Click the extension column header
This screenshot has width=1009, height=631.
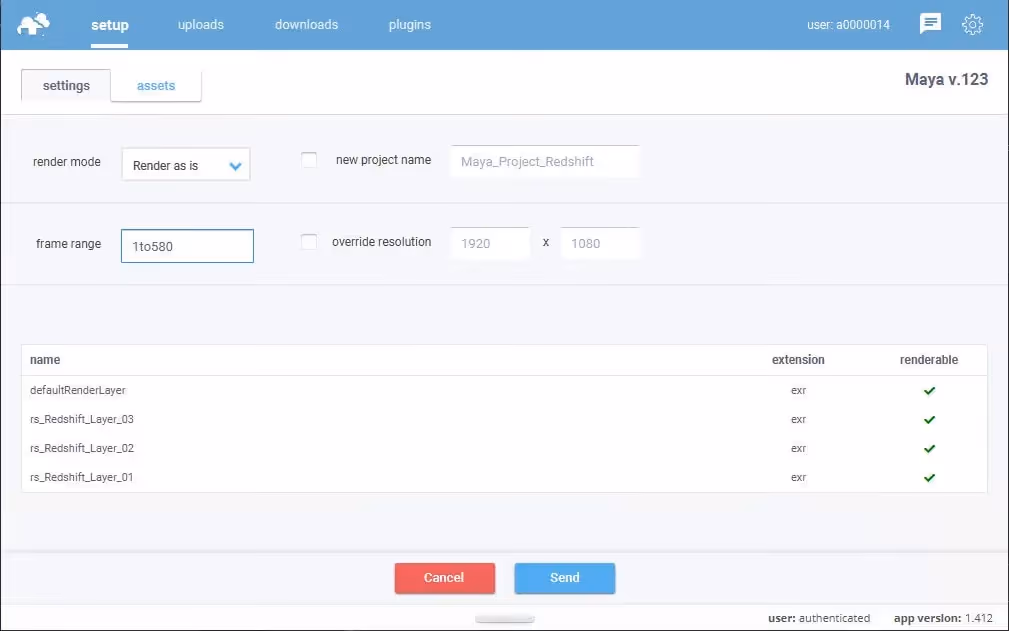(798, 360)
